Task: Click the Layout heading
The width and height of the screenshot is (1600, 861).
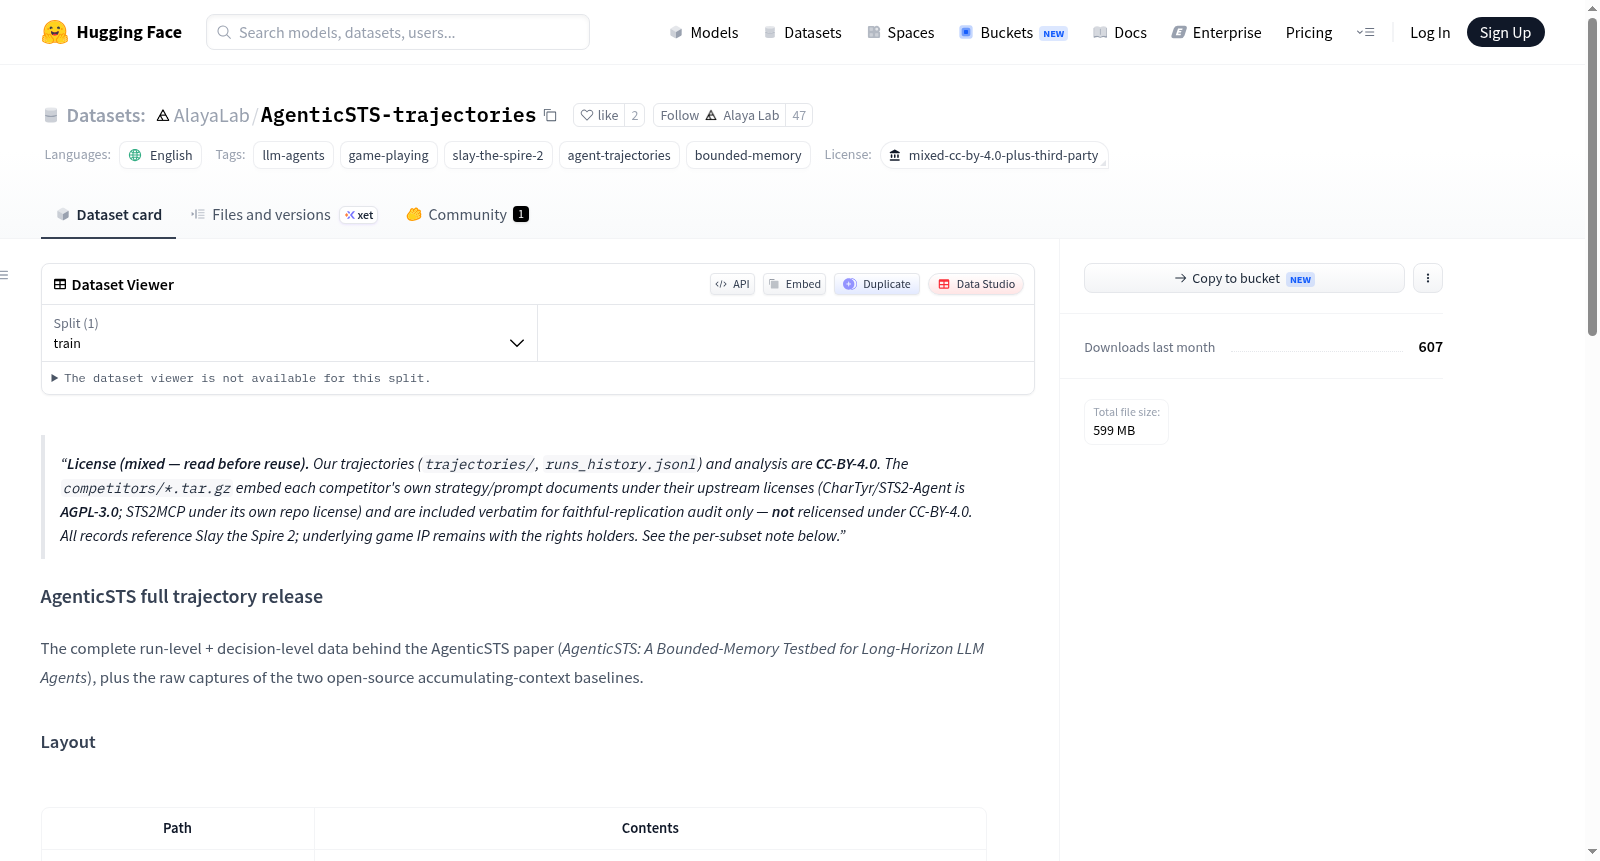Action: (68, 742)
